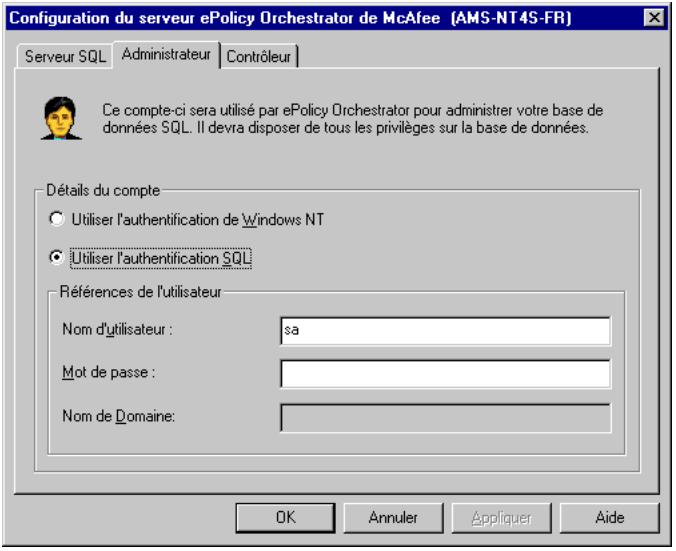Select the Administrateur tab

click(x=166, y=54)
